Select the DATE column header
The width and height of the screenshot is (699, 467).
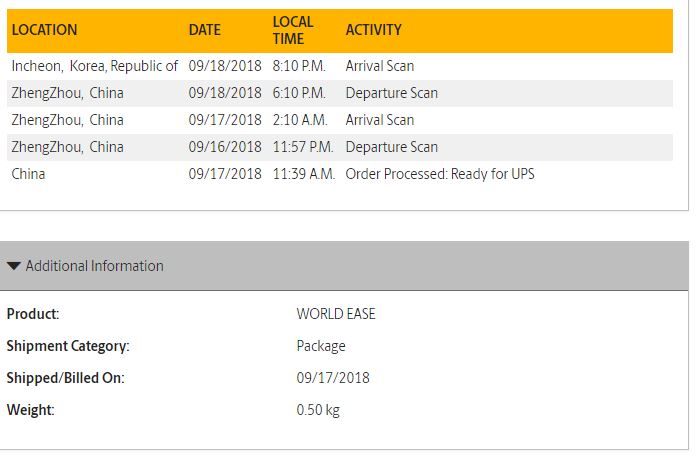[x=205, y=30]
